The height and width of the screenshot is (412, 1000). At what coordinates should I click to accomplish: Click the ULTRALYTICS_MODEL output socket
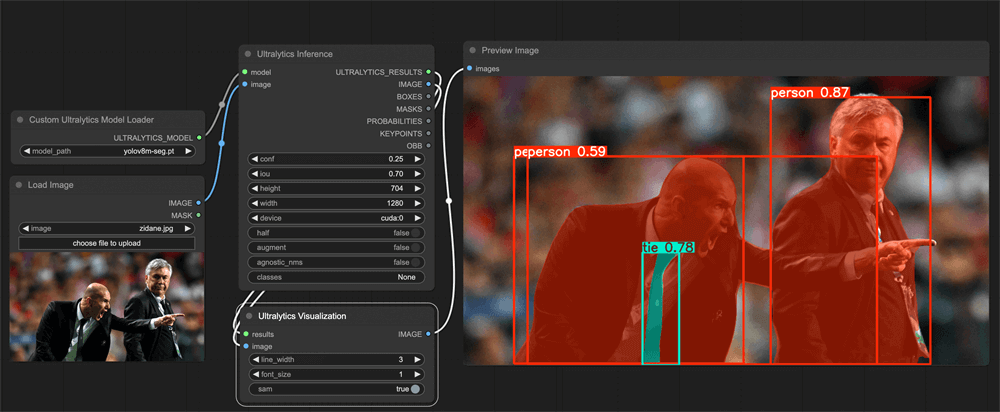click(x=199, y=137)
